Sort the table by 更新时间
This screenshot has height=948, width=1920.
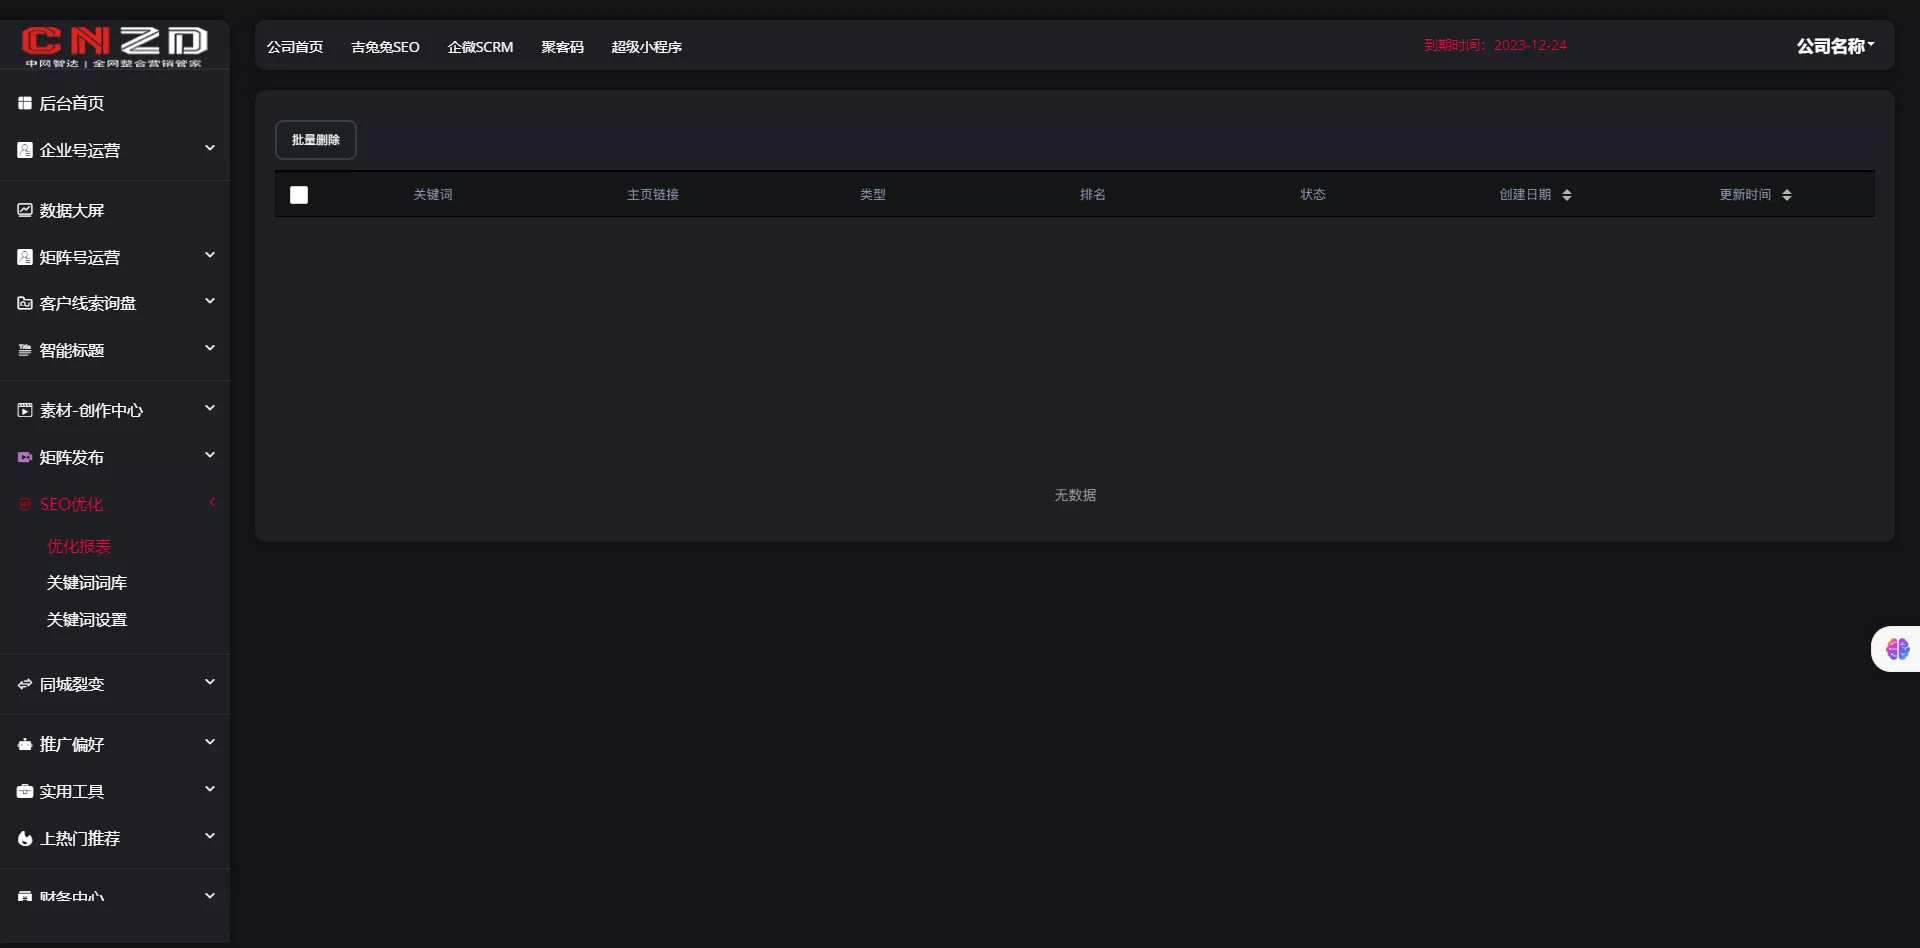click(x=1786, y=195)
